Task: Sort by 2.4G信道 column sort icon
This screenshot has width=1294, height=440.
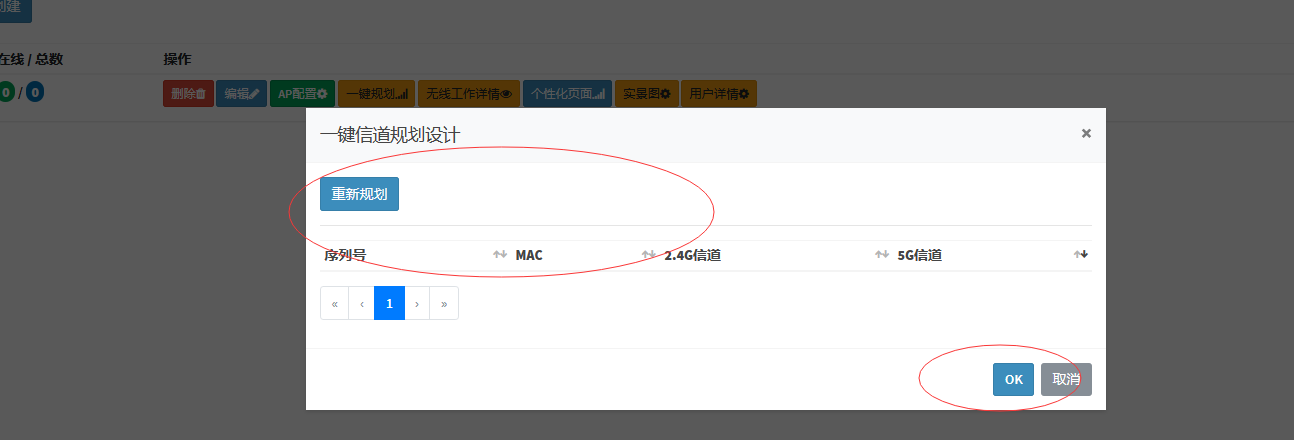Action: tap(881, 255)
